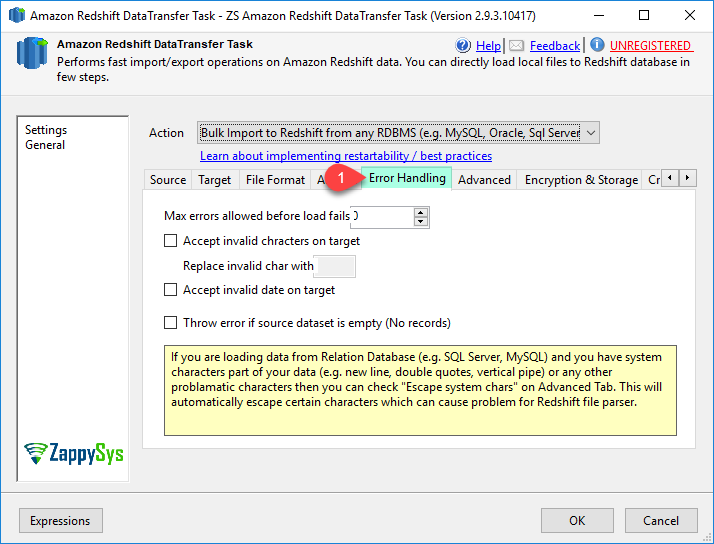The width and height of the screenshot is (714, 544).
Task: Decrease max errors with down arrow
Action: tap(421, 222)
